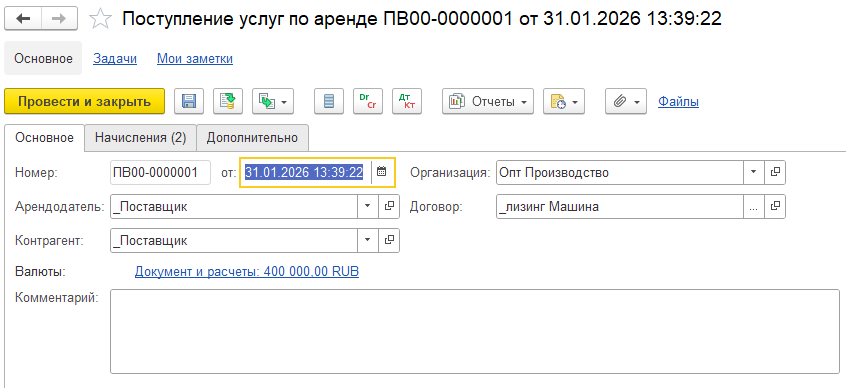This screenshot has width=846, height=388.
Task: Add document to favorites star
Action: tap(100, 20)
